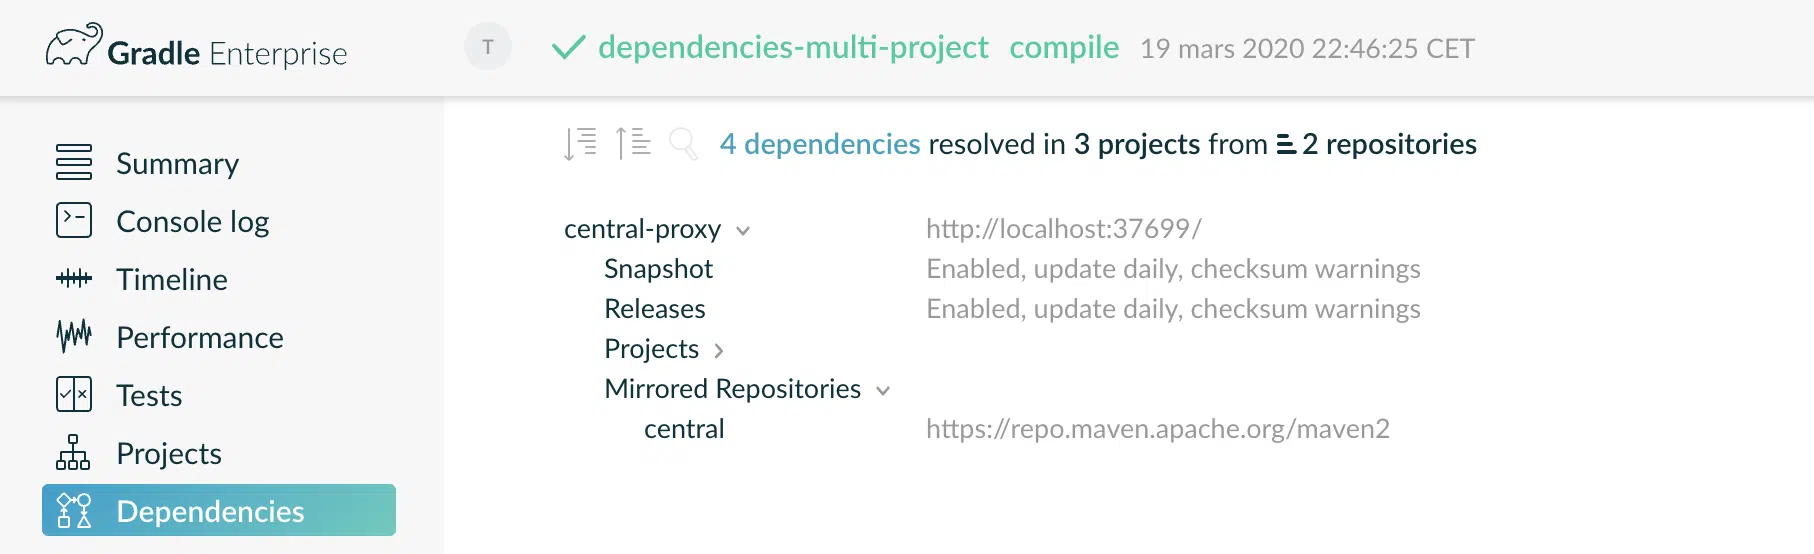1814x554 pixels.
Task: Open the Summary sidebar item
Action: click(178, 163)
